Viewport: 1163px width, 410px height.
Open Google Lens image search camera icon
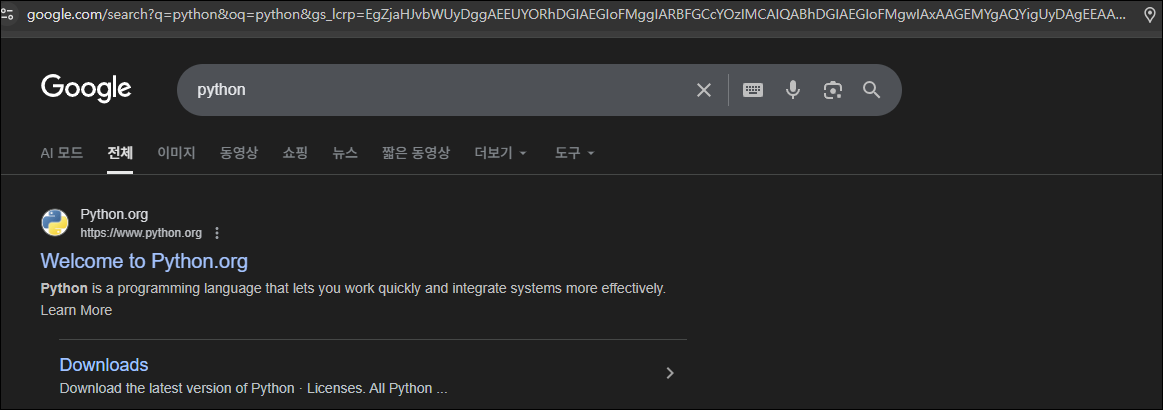click(832, 90)
